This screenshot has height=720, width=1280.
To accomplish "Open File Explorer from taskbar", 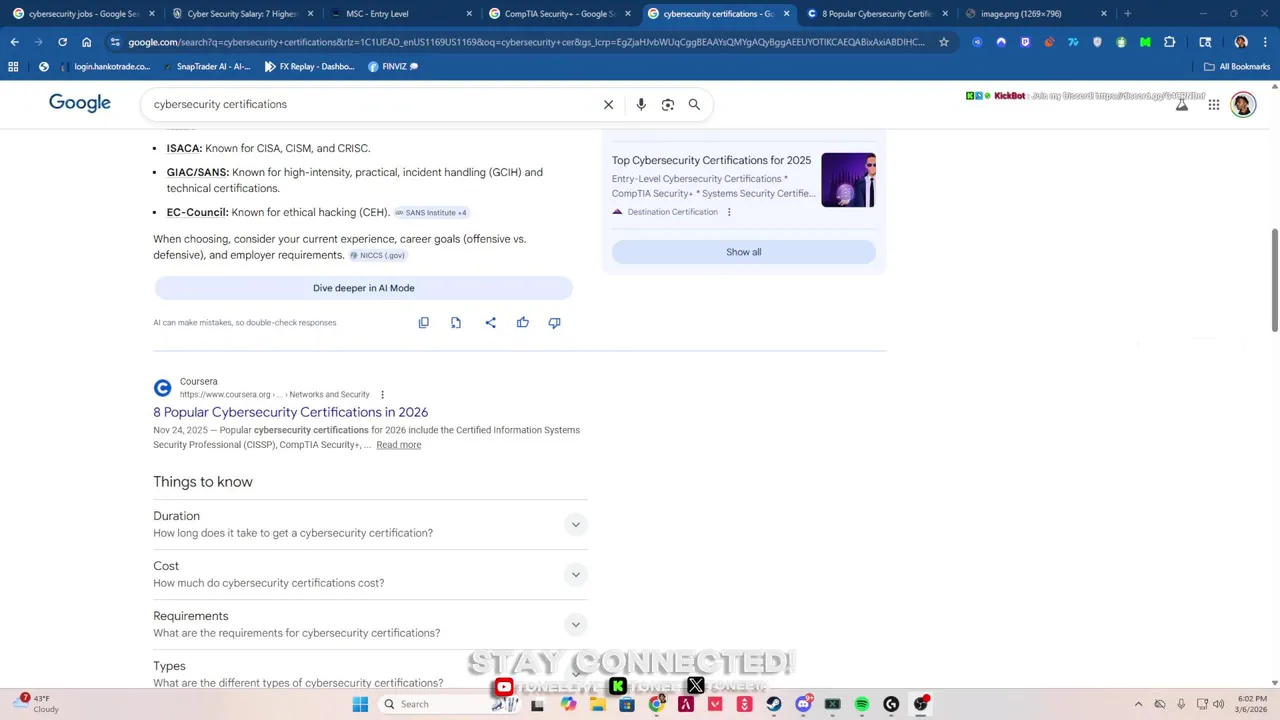I will tap(598, 704).
